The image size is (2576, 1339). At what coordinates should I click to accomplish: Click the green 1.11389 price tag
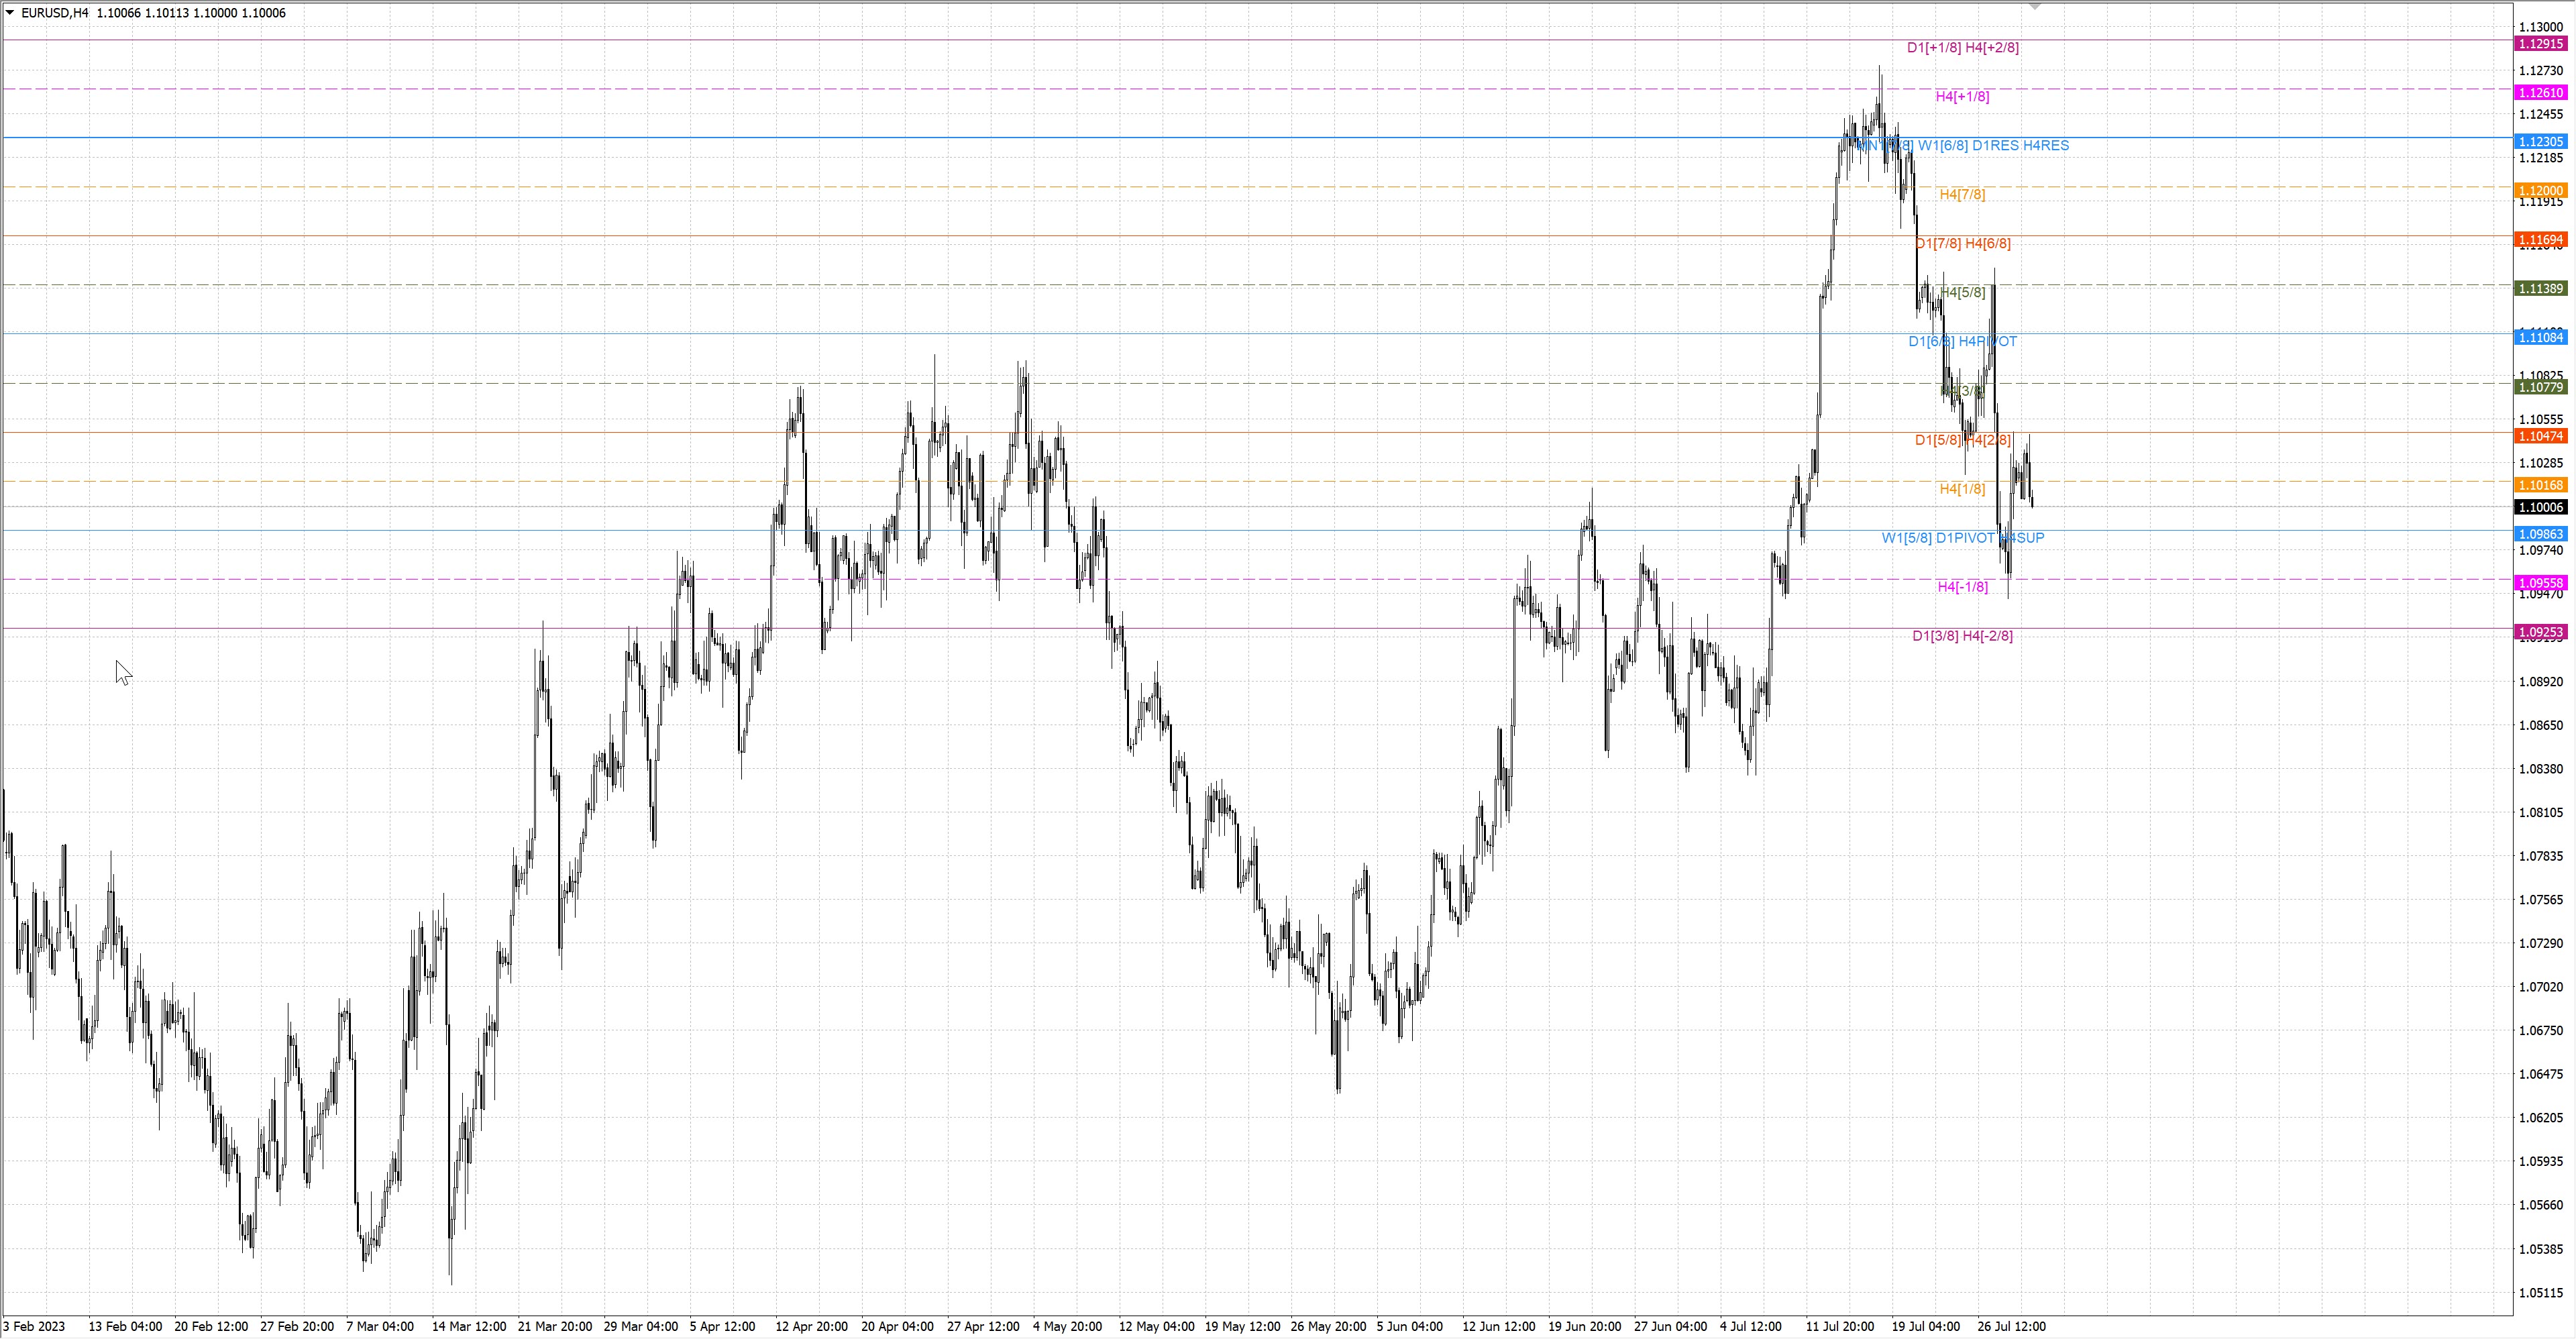pyautogui.click(x=2540, y=289)
